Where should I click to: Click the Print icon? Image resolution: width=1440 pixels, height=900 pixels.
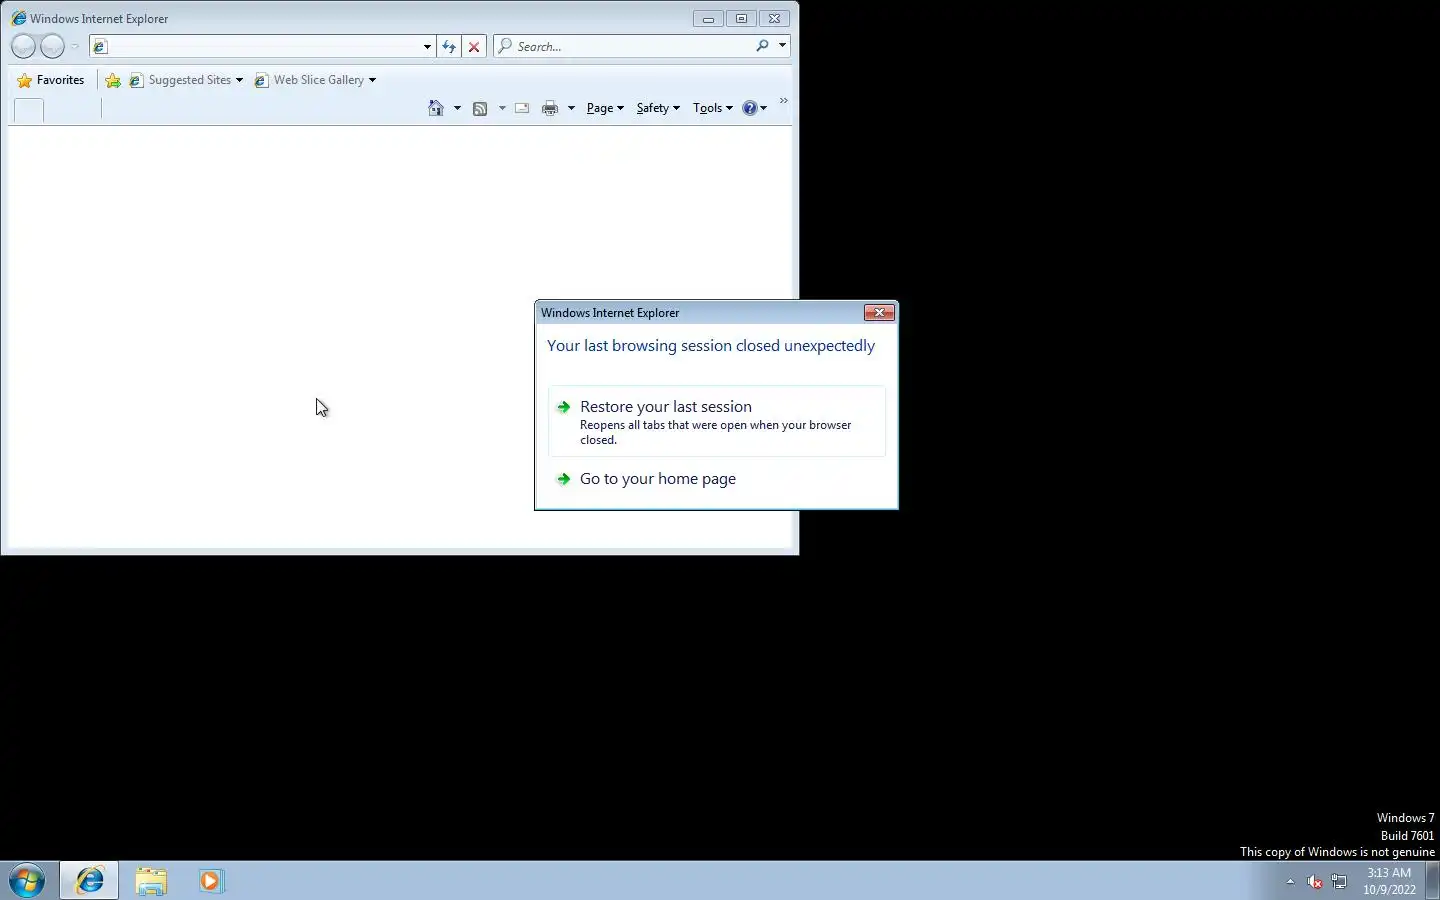(550, 108)
